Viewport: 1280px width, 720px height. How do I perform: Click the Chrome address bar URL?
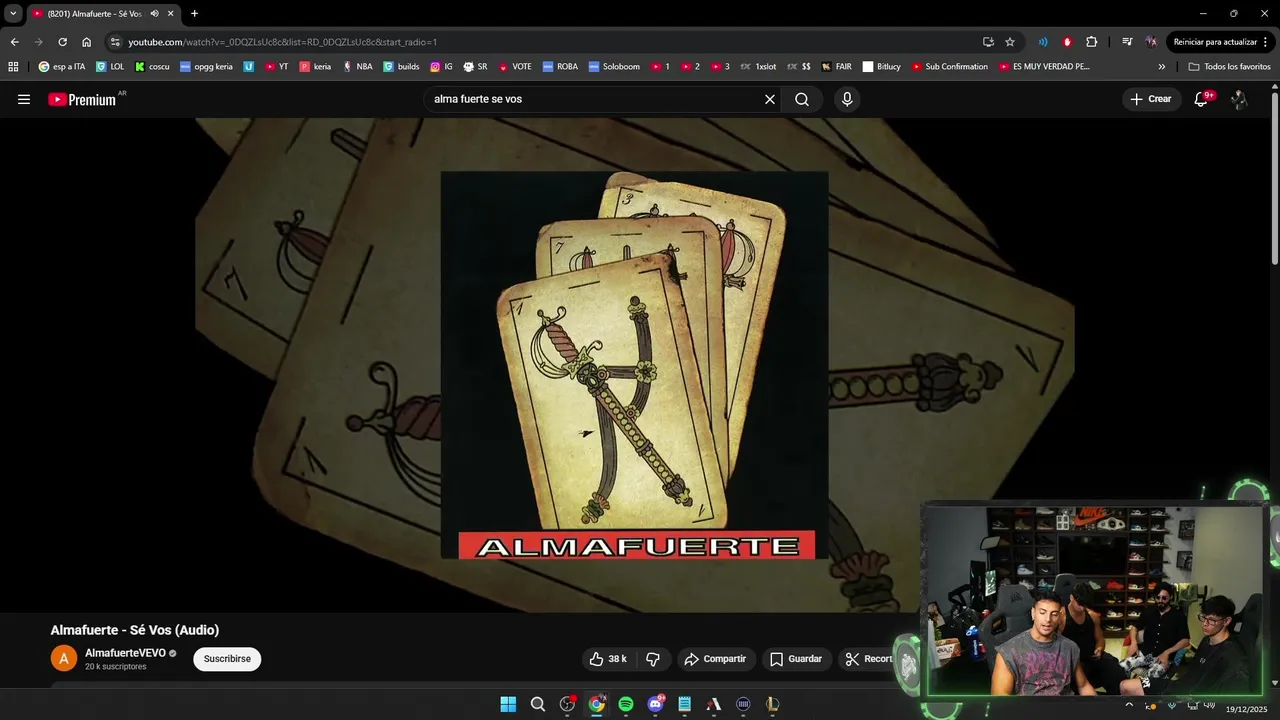[283, 42]
